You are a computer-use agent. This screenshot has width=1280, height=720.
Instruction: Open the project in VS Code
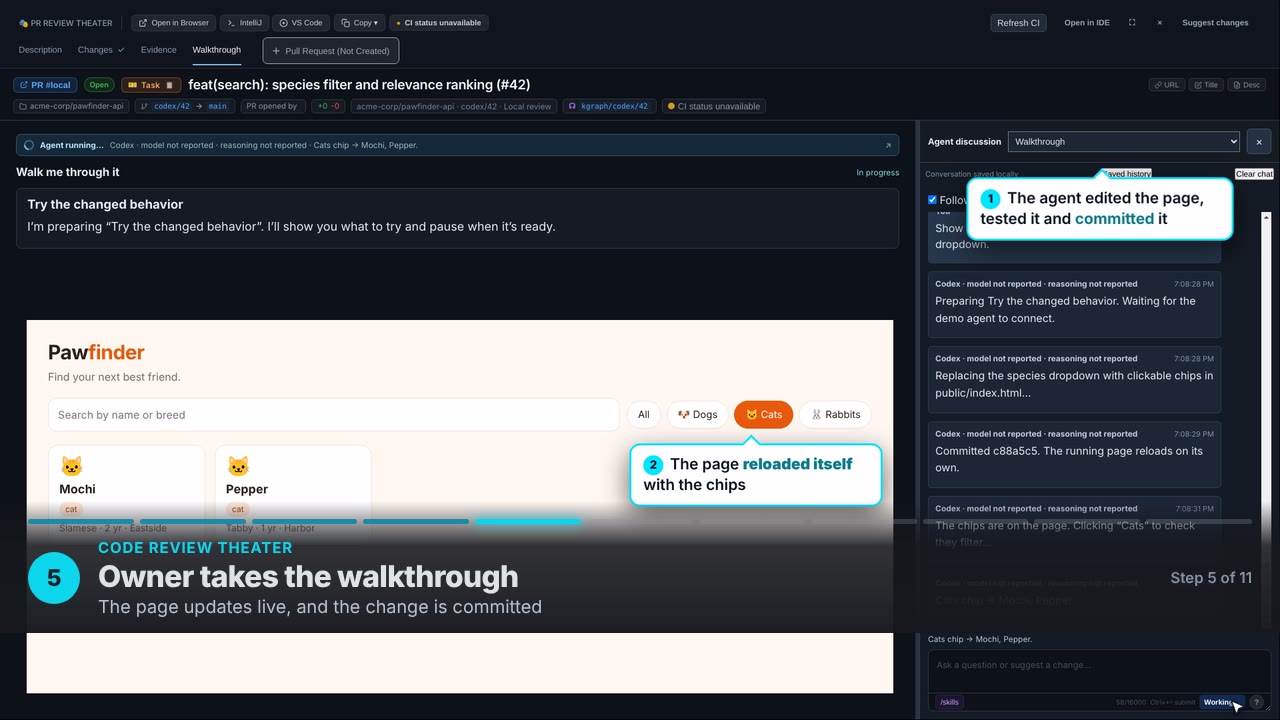point(300,23)
